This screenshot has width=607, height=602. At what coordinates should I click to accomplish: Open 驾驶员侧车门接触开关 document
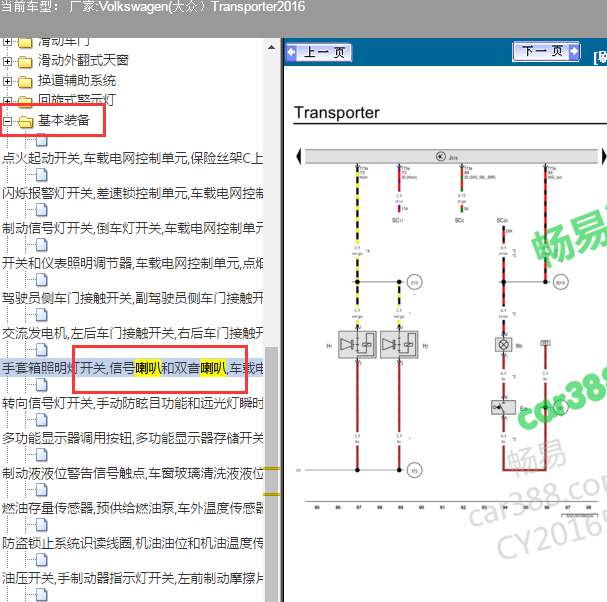click(x=132, y=298)
